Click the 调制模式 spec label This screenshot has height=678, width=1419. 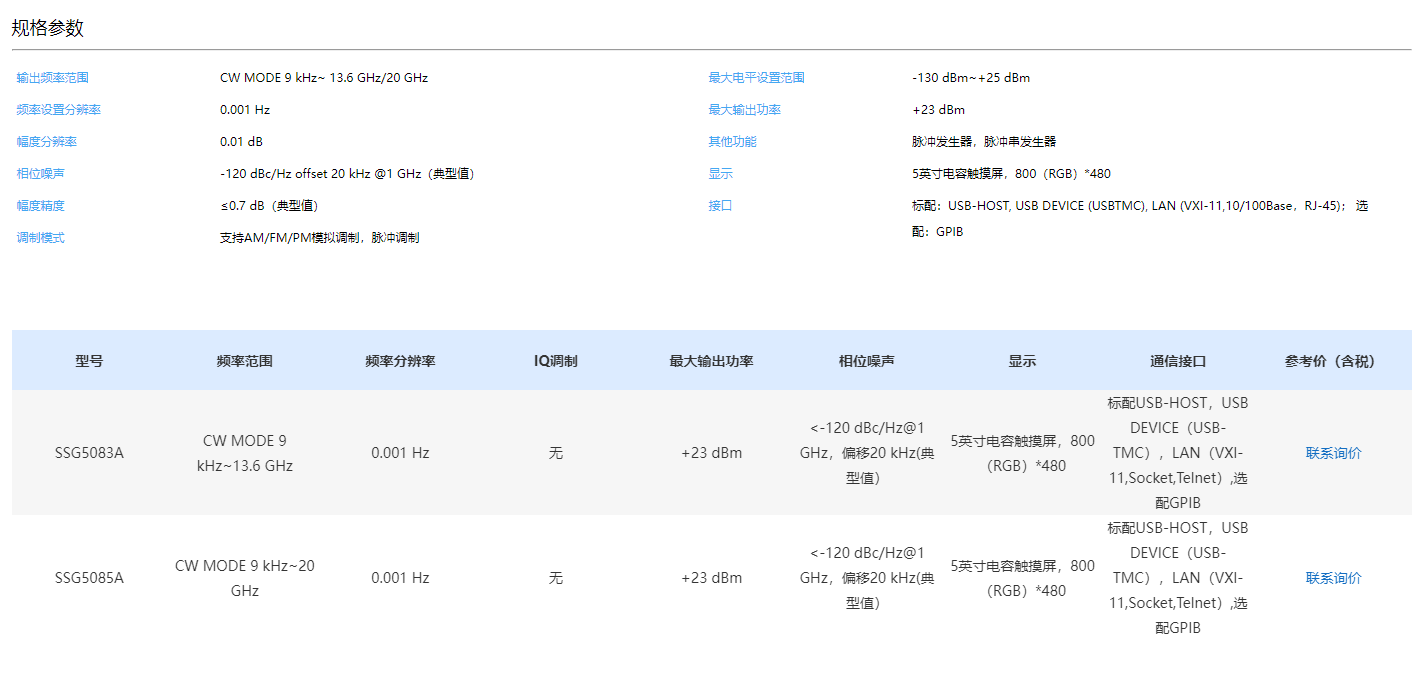[x=41, y=238]
